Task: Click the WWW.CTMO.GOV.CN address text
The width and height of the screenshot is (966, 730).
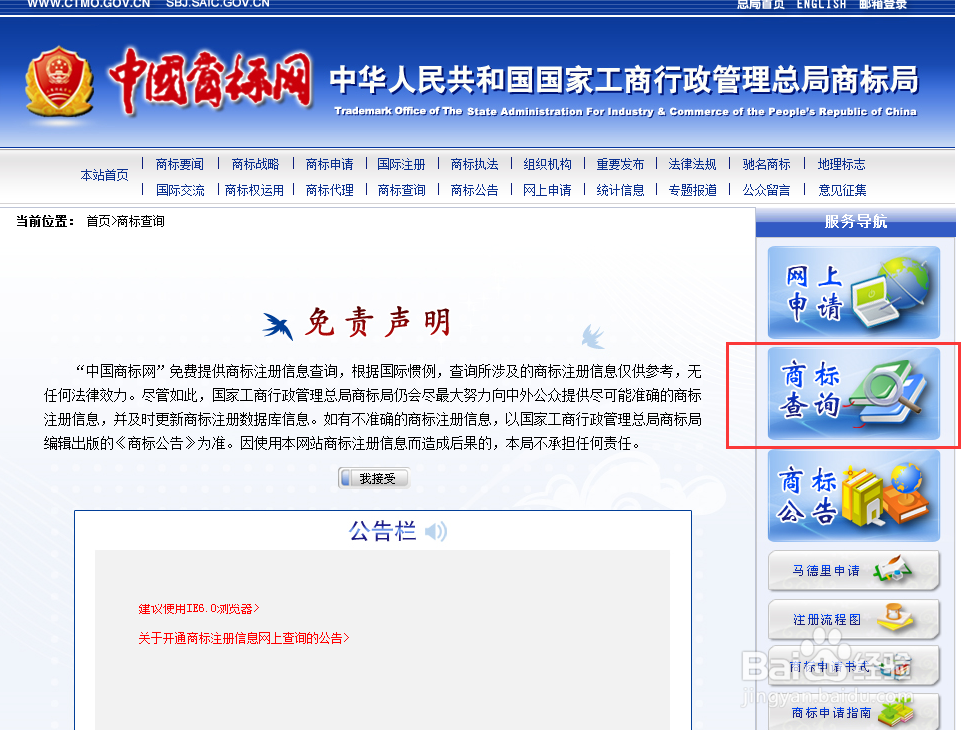Action: coord(89,4)
